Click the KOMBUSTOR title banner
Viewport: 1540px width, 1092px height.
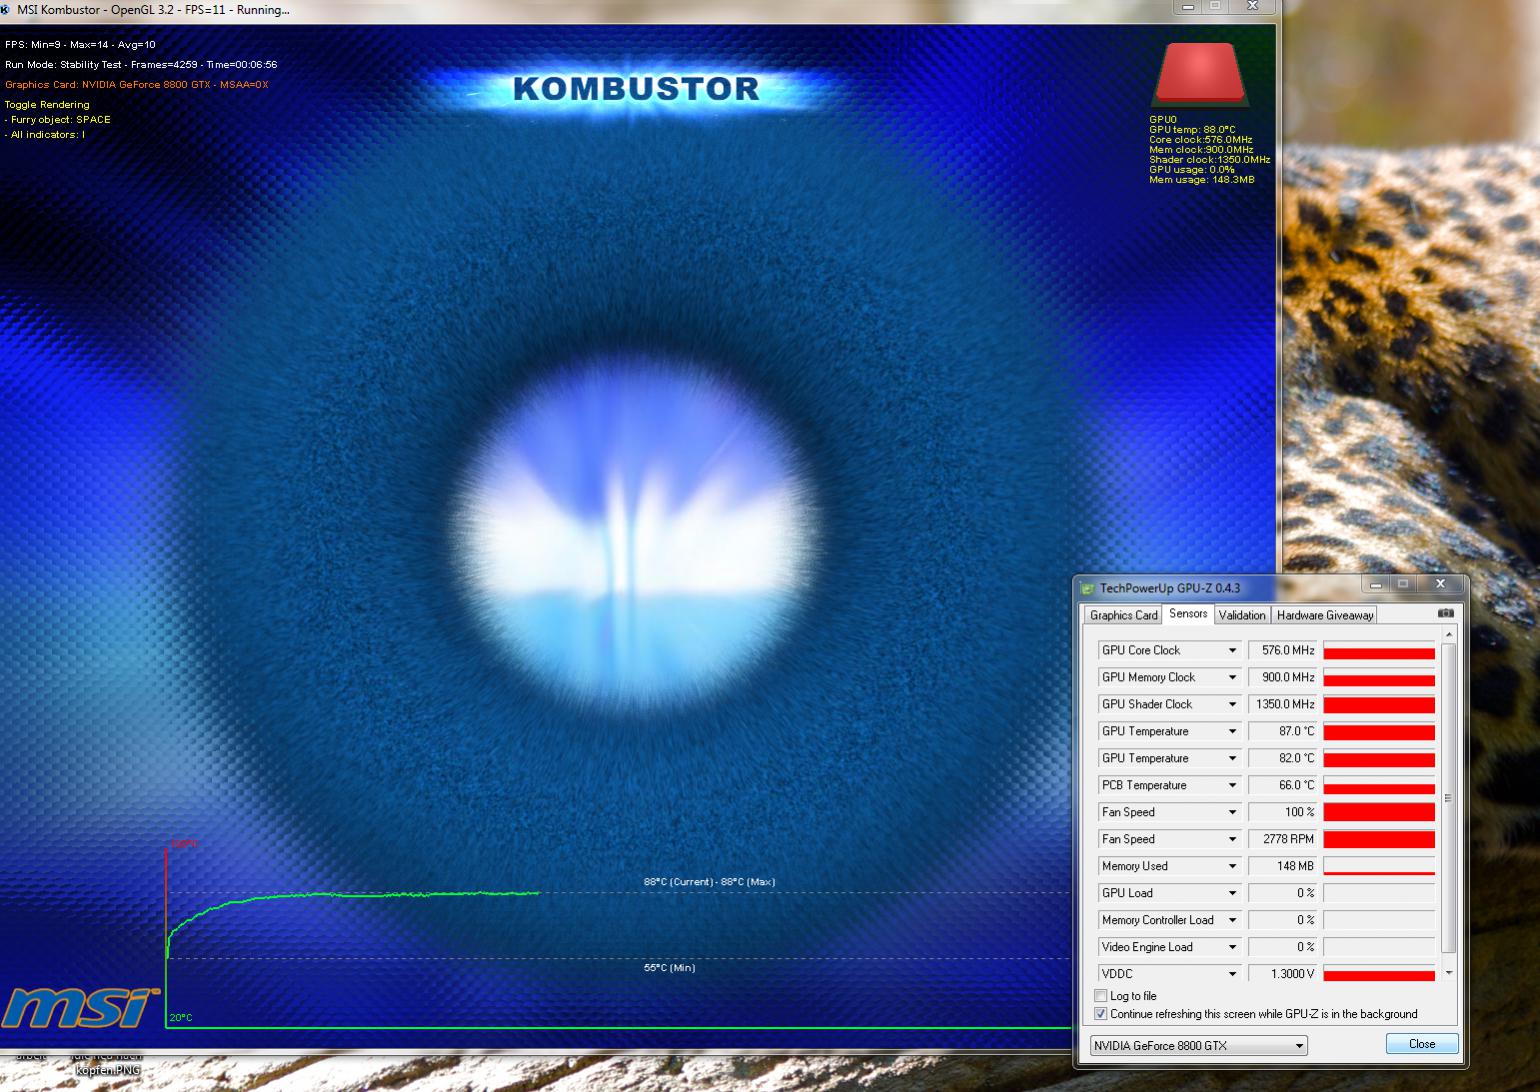[636, 89]
